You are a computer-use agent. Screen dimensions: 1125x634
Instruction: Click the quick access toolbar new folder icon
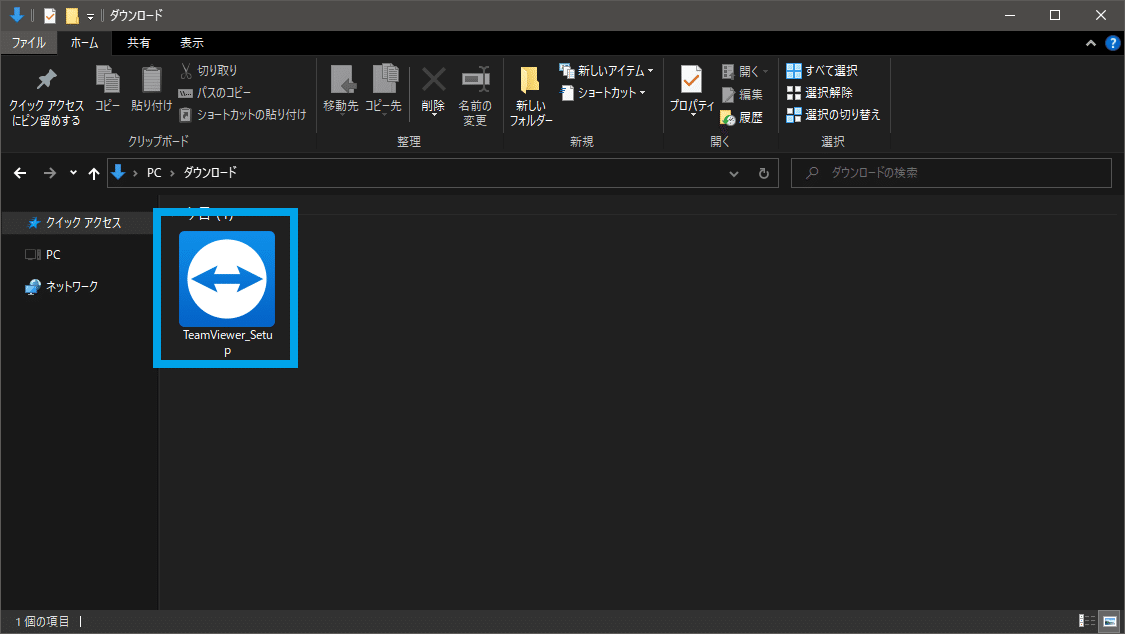(x=72, y=15)
